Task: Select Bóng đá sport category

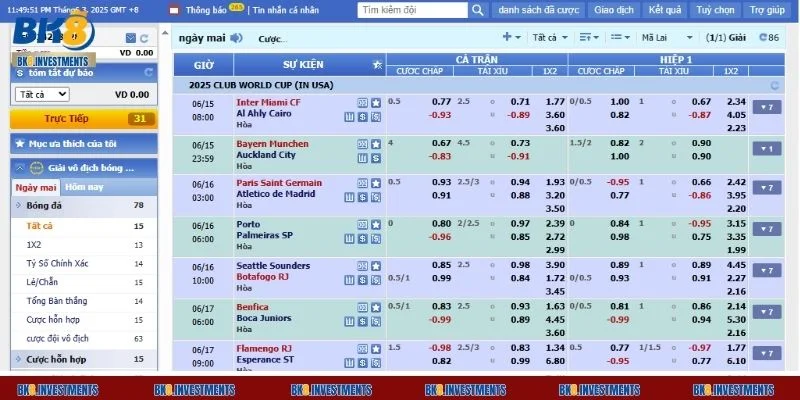Action: point(84,206)
